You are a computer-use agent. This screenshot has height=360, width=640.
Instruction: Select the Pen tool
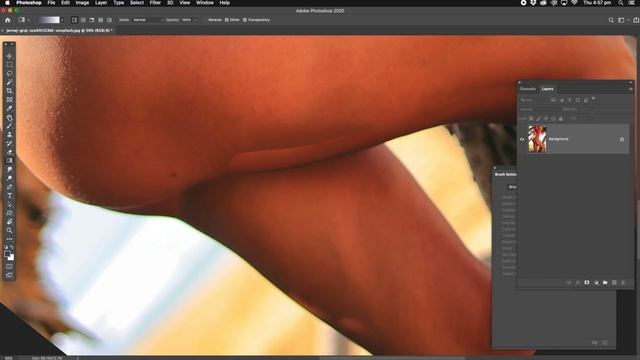[x=9, y=187]
